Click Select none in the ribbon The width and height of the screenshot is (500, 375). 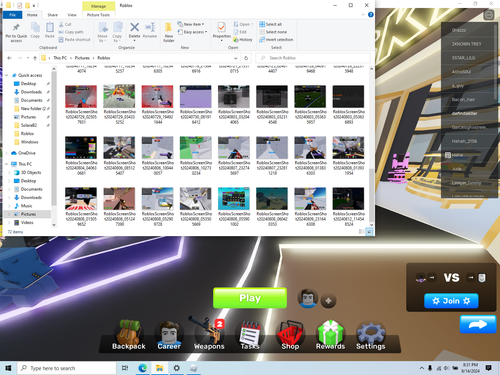pyautogui.click(x=273, y=32)
